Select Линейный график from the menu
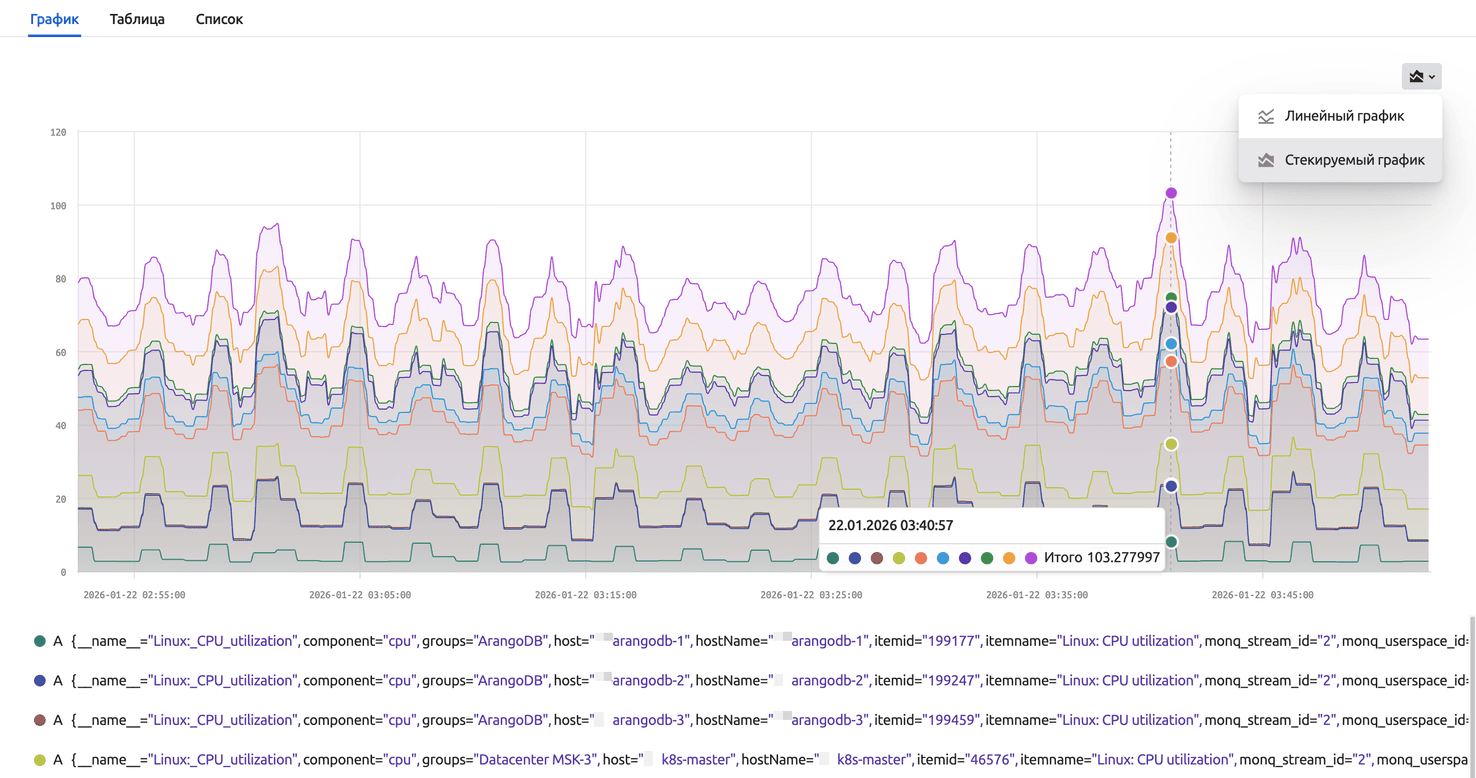The height and width of the screenshot is (778, 1476). 1344,116
